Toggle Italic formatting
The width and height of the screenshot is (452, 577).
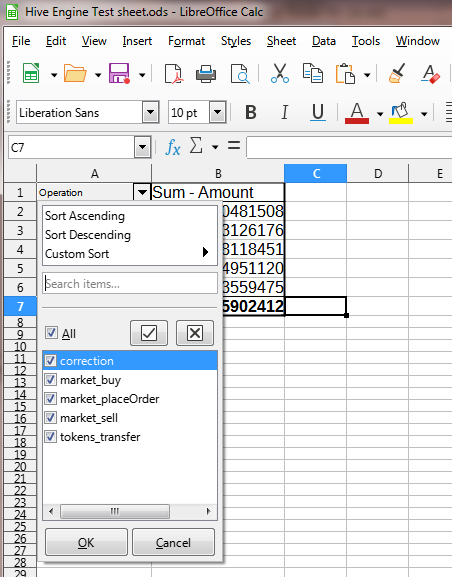tap(284, 112)
